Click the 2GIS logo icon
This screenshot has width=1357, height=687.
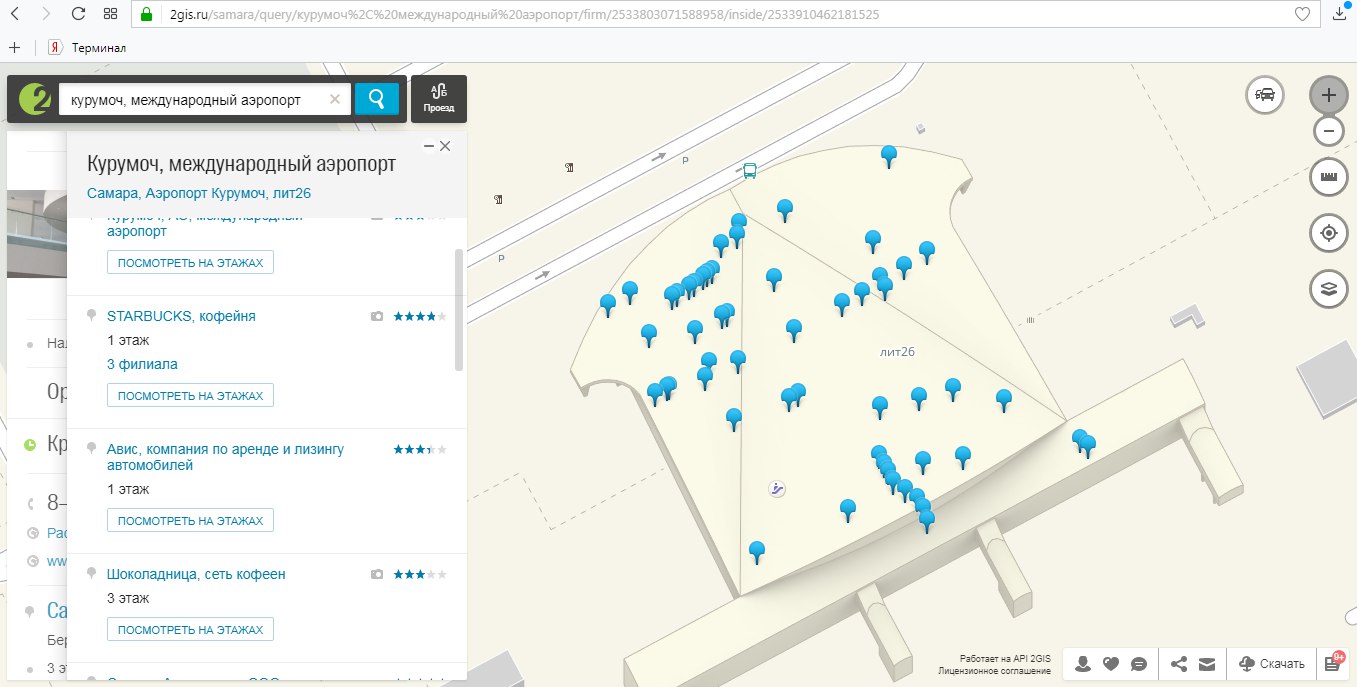(x=34, y=99)
